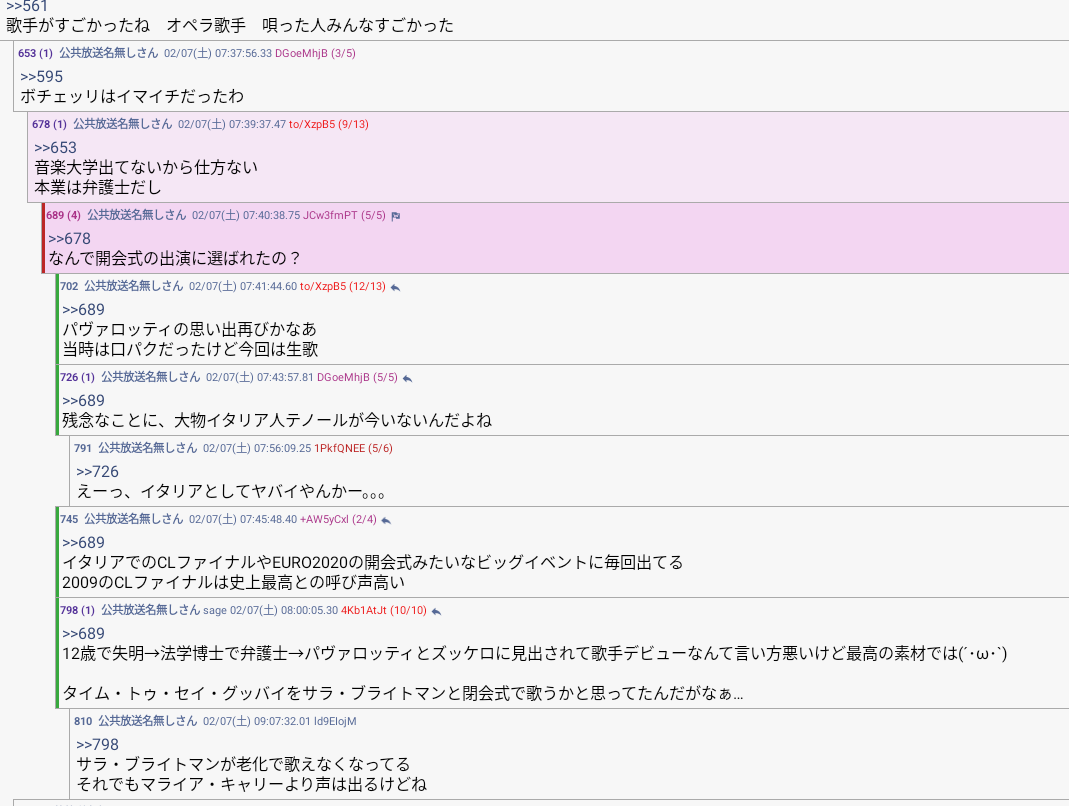Screen dimensions: 1069x806
Task: Expand replies count on post 678 (1)
Action: point(49,124)
